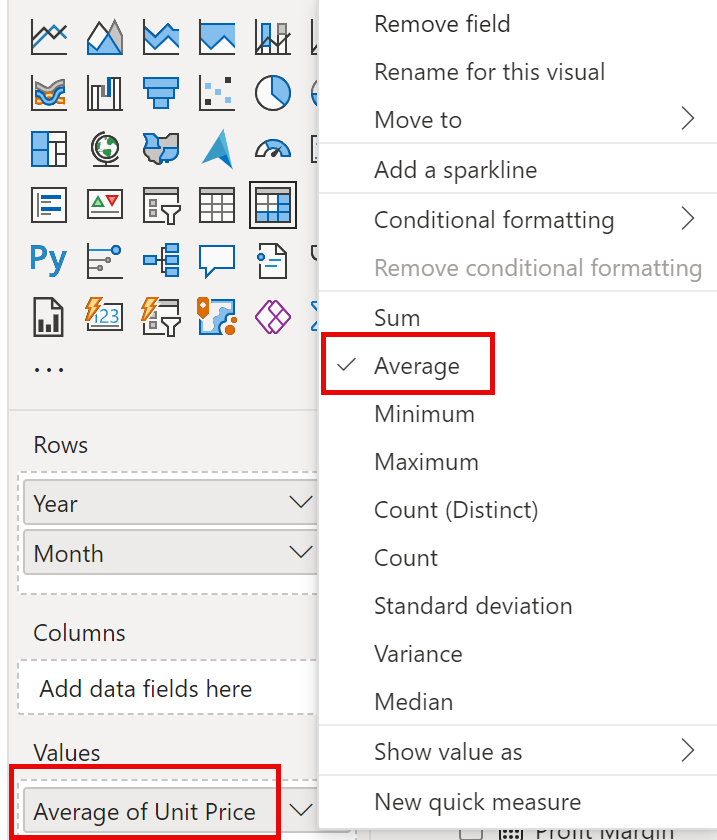Viewport: 717px width, 840px height.
Task: Open Average of Unit Price dropdown arrow
Action: [301, 809]
